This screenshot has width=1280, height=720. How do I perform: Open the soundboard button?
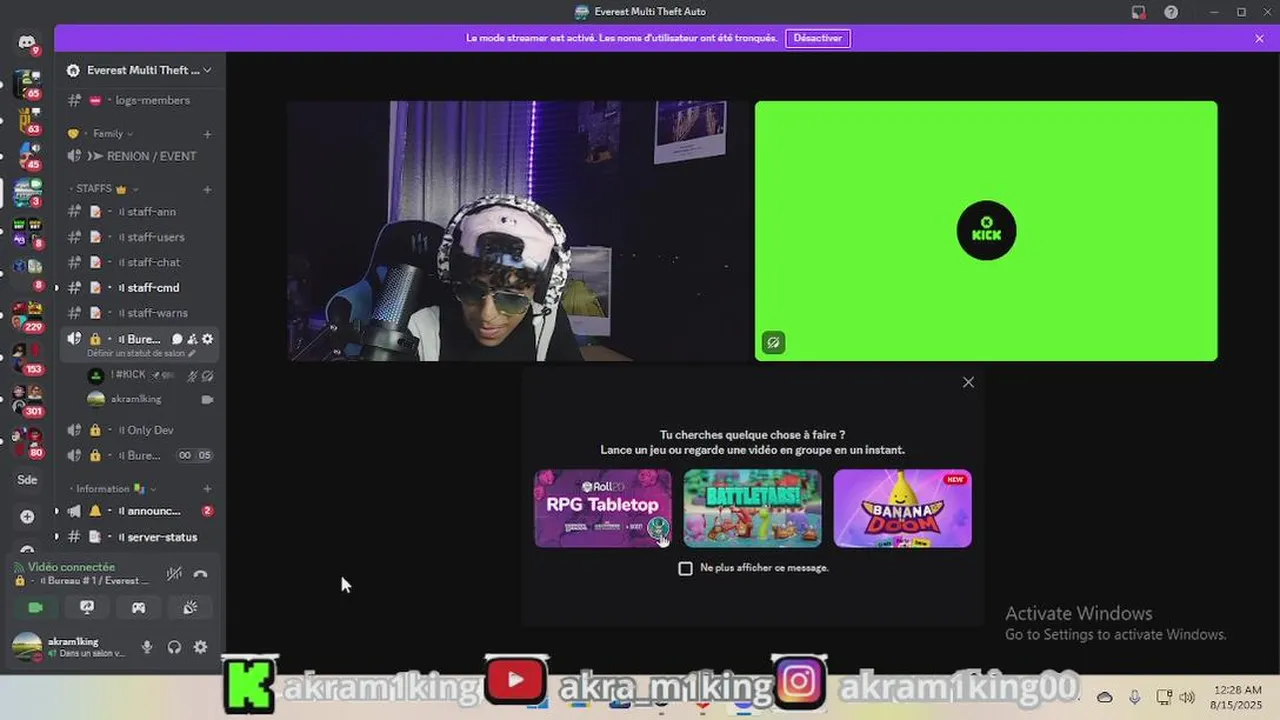click(190, 607)
